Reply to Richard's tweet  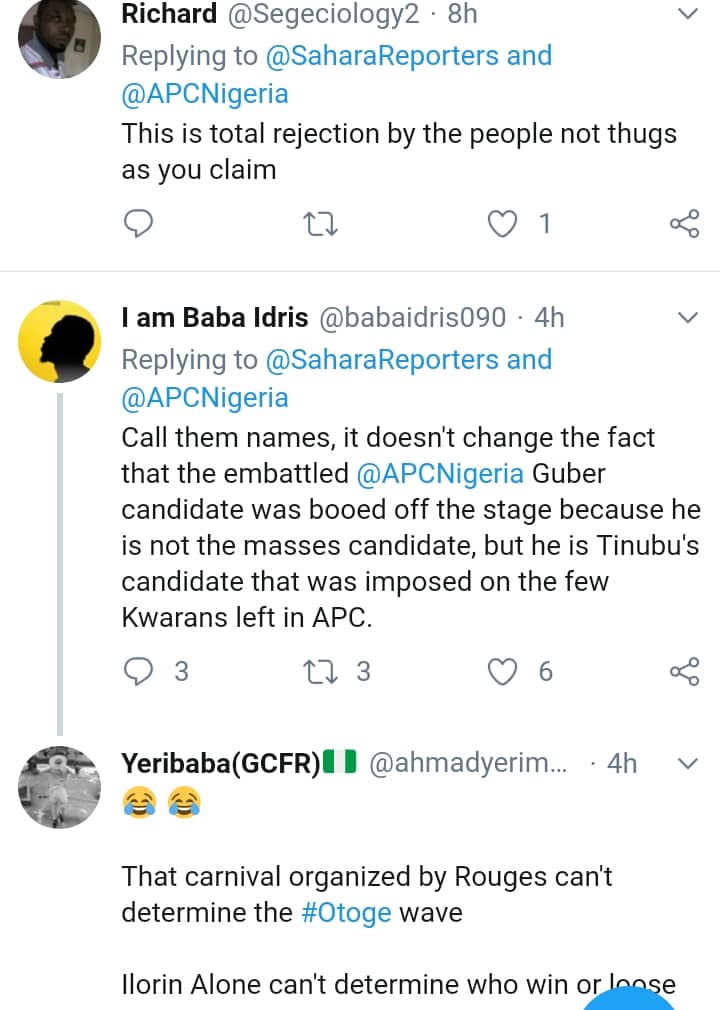click(136, 224)
